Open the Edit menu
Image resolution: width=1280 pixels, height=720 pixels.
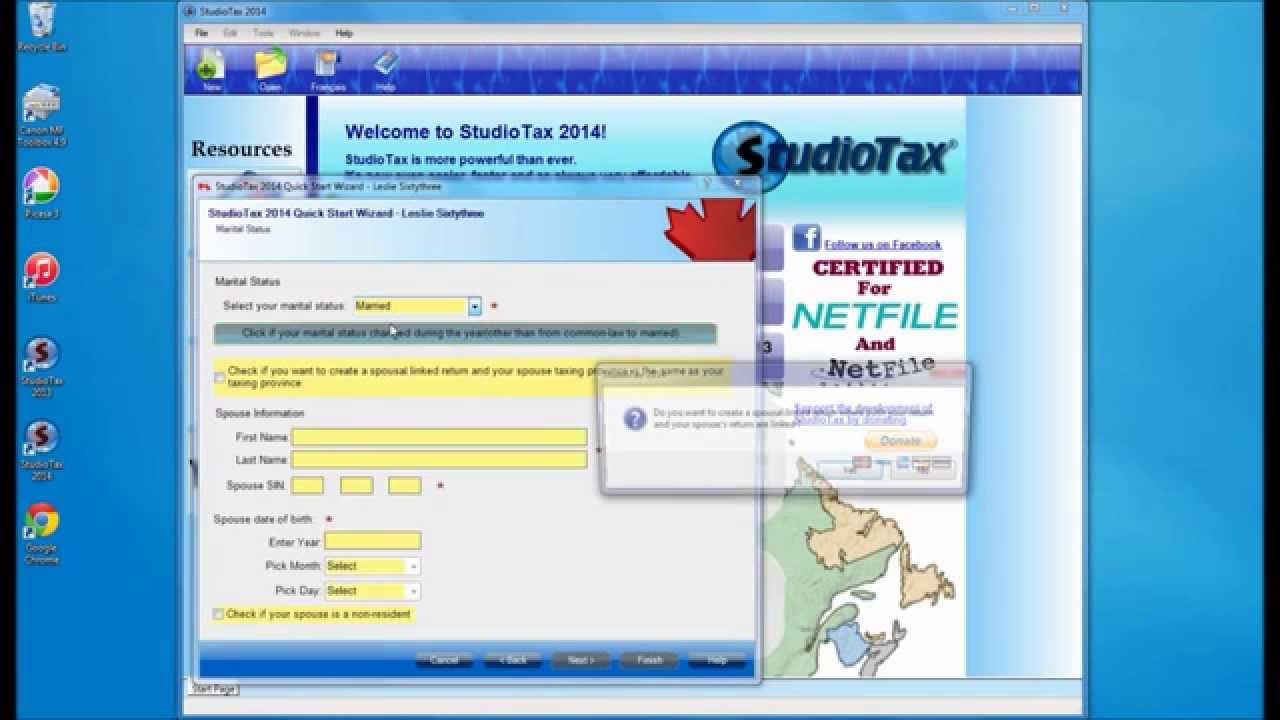point(231,33)
